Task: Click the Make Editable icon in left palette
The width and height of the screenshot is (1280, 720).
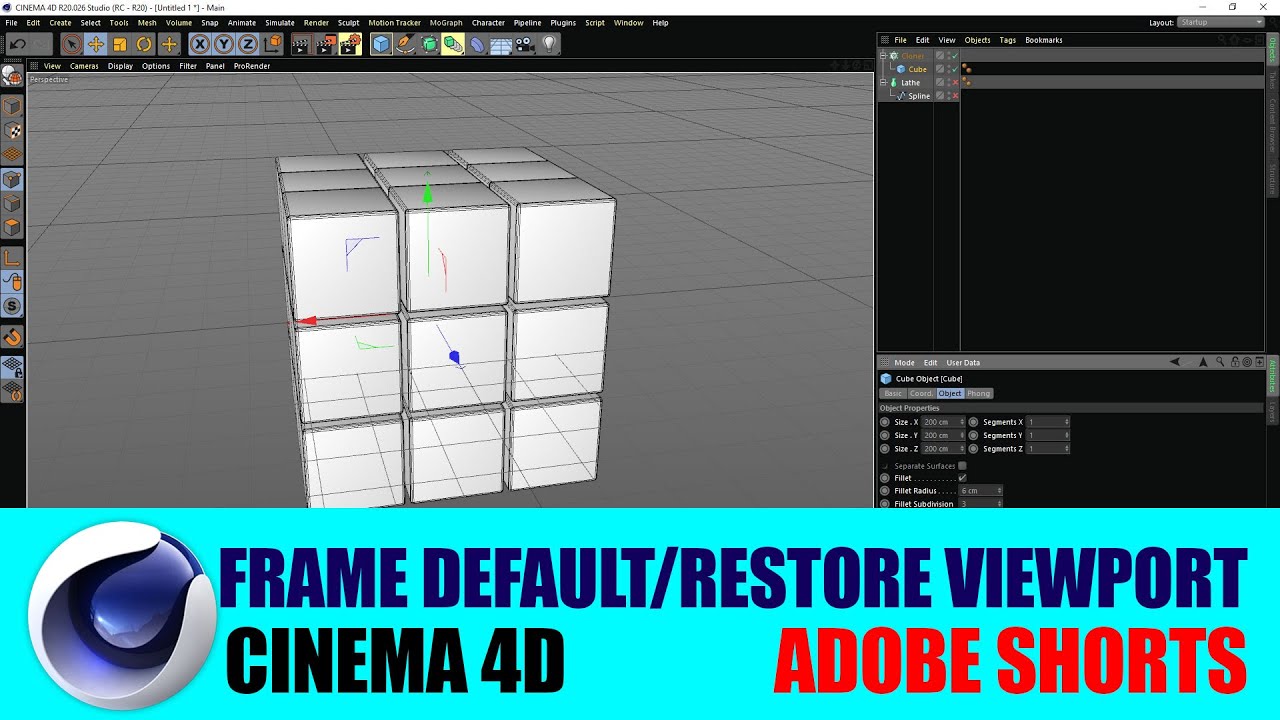Action: [x=11, y=76]
